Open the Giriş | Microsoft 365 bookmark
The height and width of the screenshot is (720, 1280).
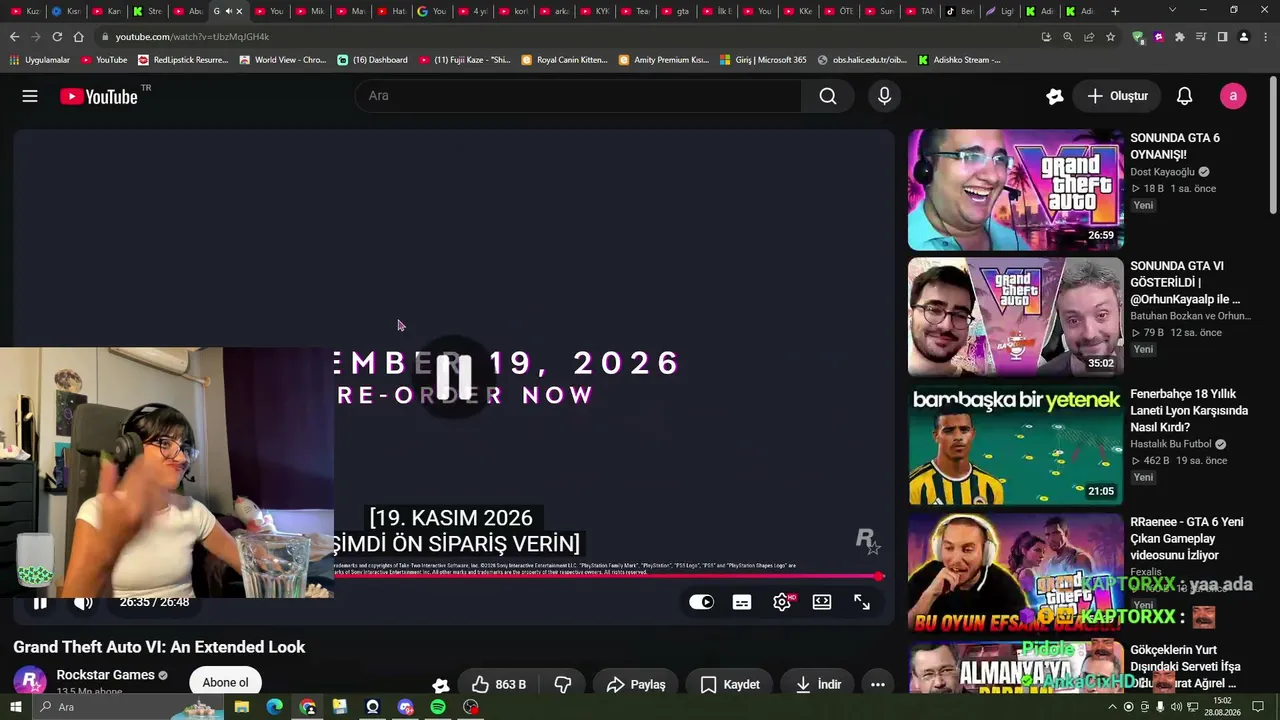[x=763, y=60]
